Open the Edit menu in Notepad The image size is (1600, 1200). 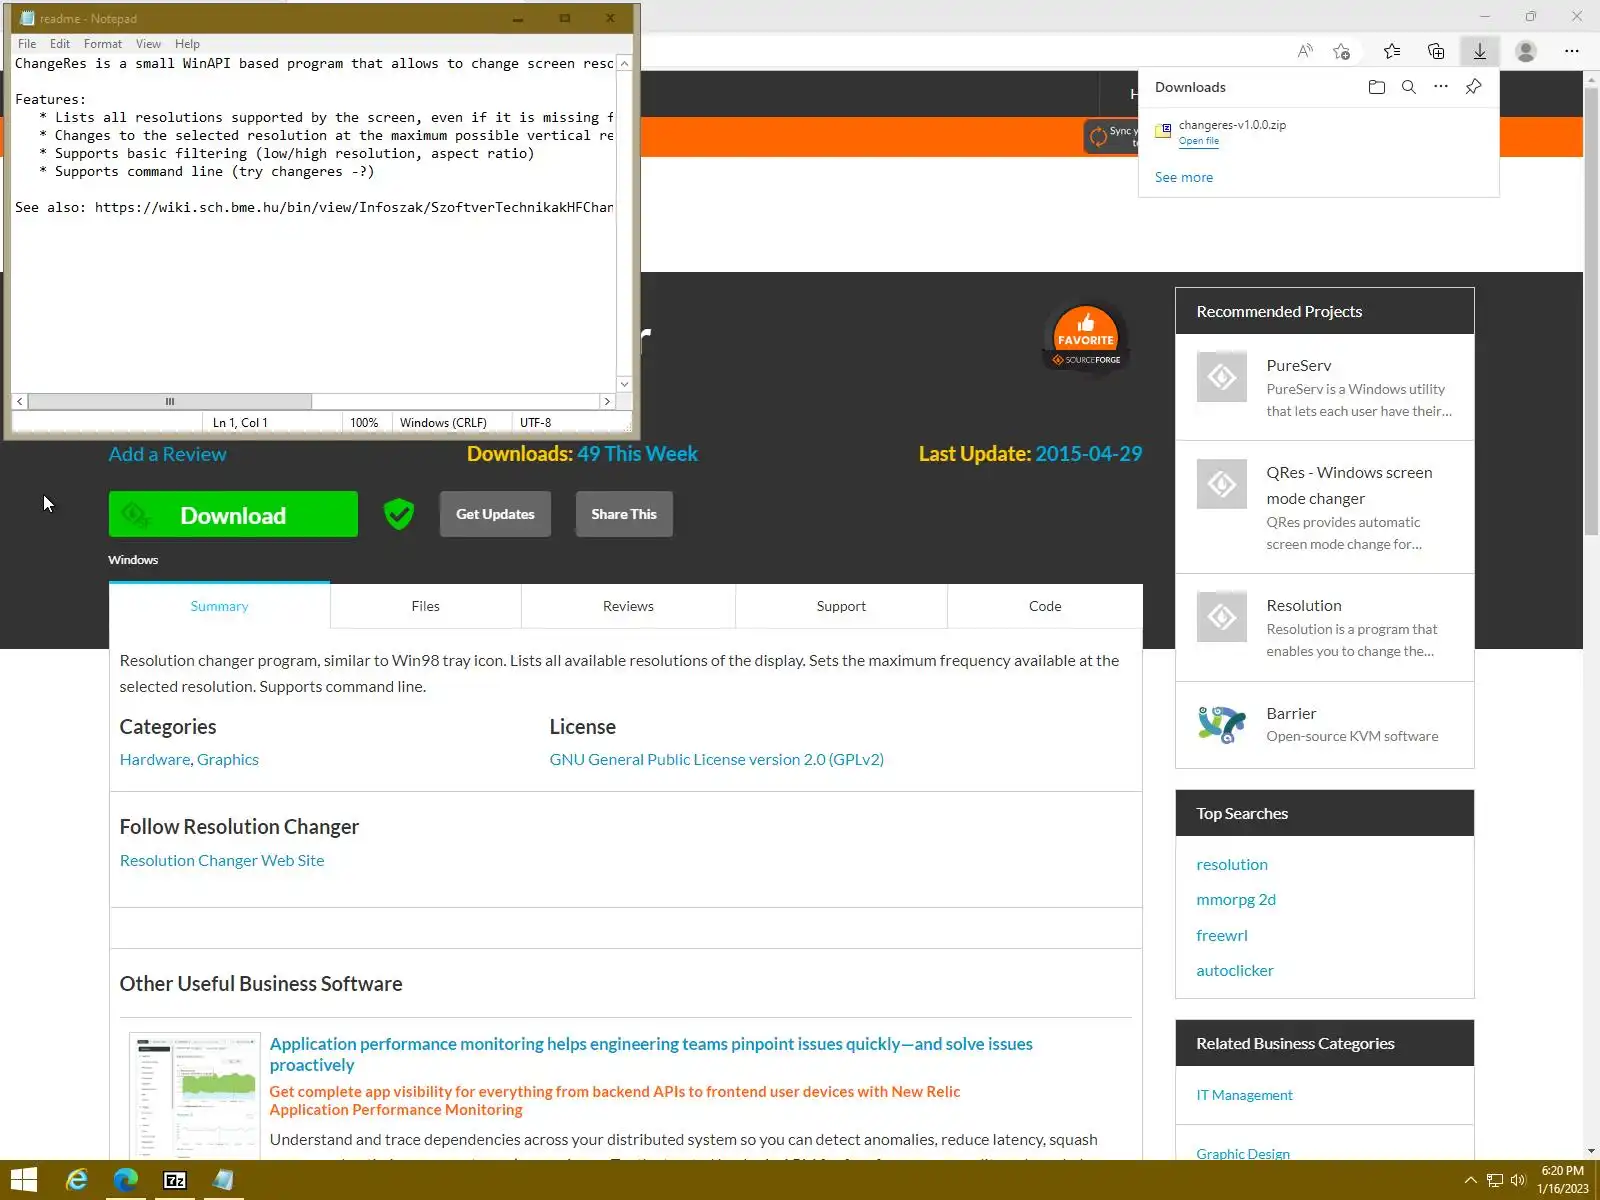tap(60, 44)
